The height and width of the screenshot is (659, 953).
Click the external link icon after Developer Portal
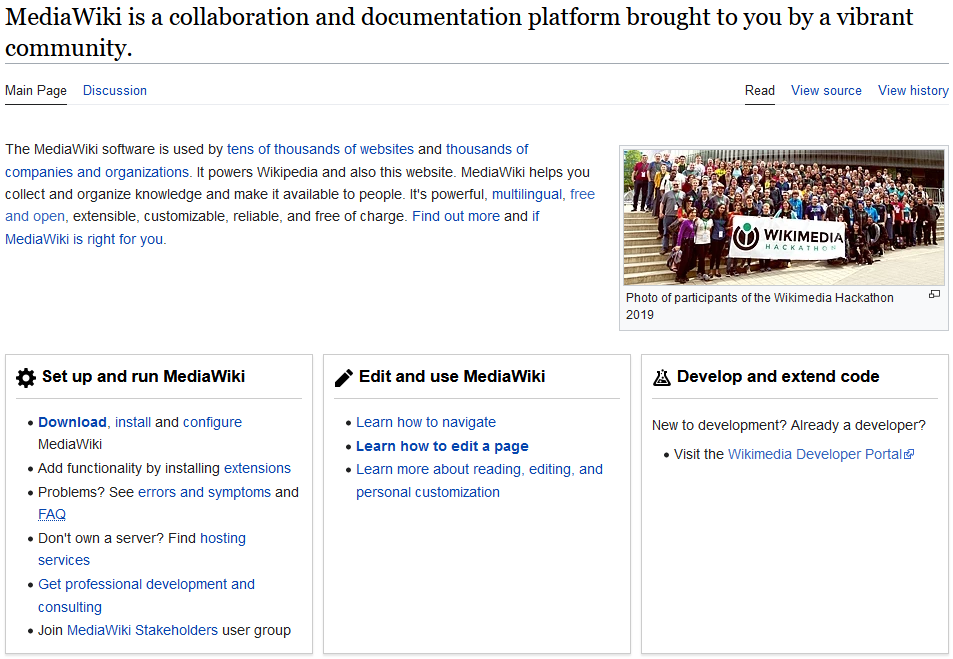point(909,454)
